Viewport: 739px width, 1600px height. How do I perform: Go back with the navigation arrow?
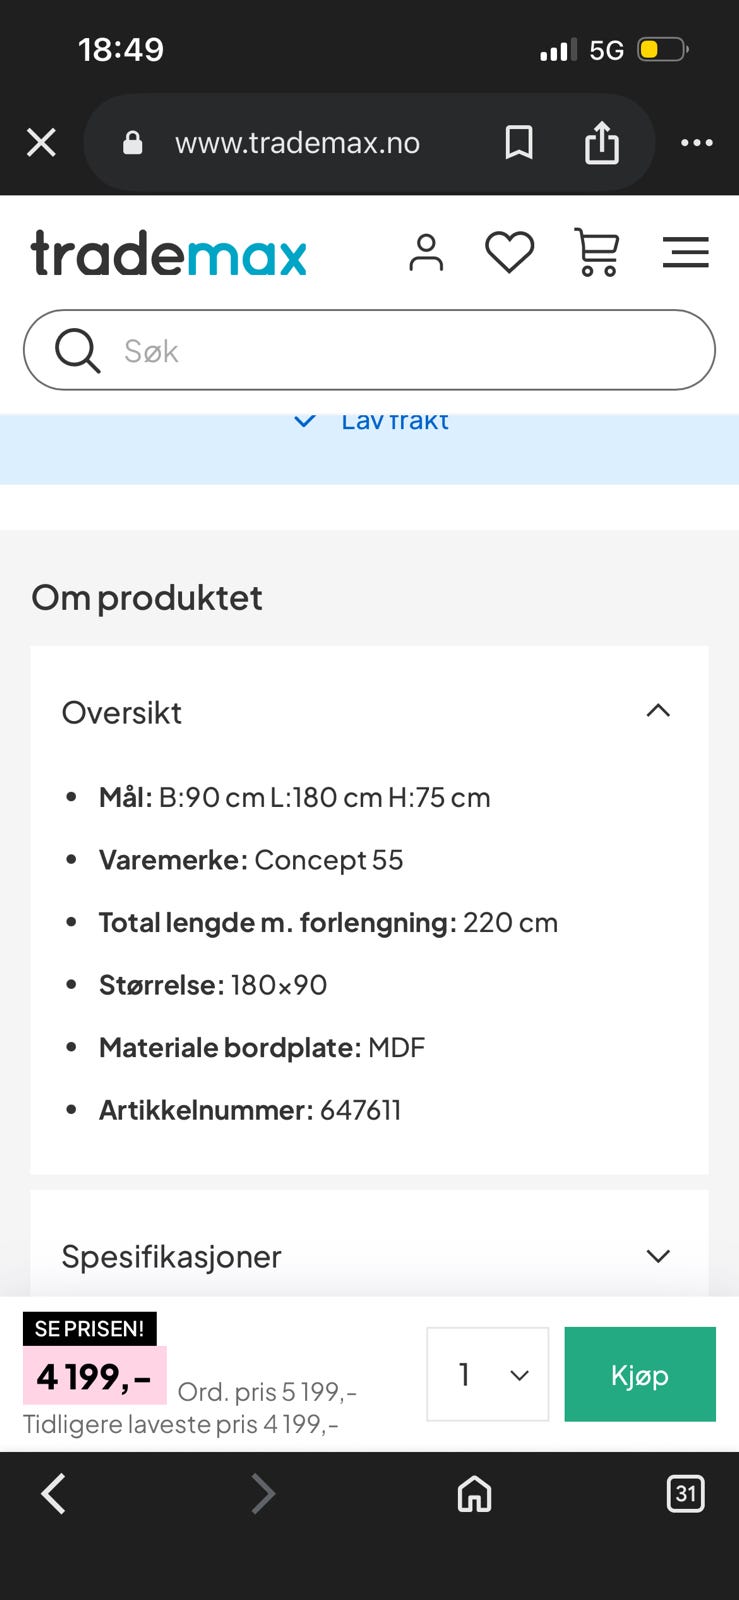52,1494
